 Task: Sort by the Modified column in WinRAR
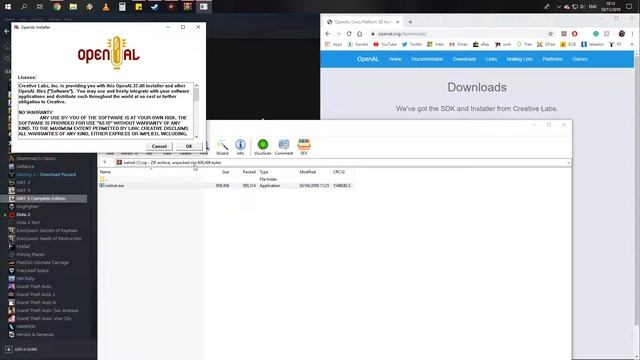pos(307,172)
